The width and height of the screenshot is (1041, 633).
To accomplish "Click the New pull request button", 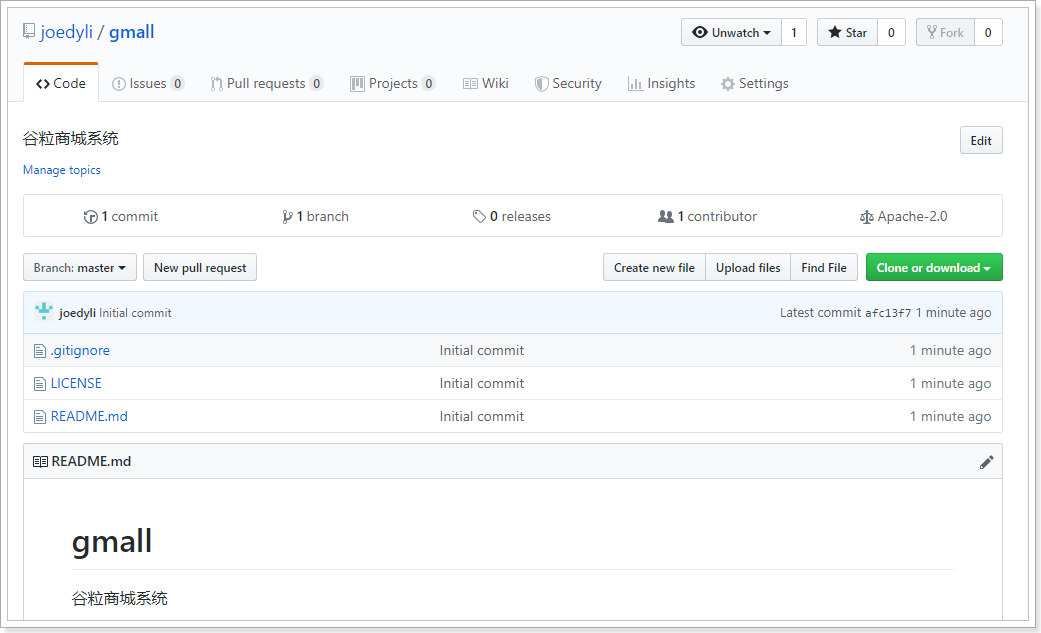I will click(200, 268).
